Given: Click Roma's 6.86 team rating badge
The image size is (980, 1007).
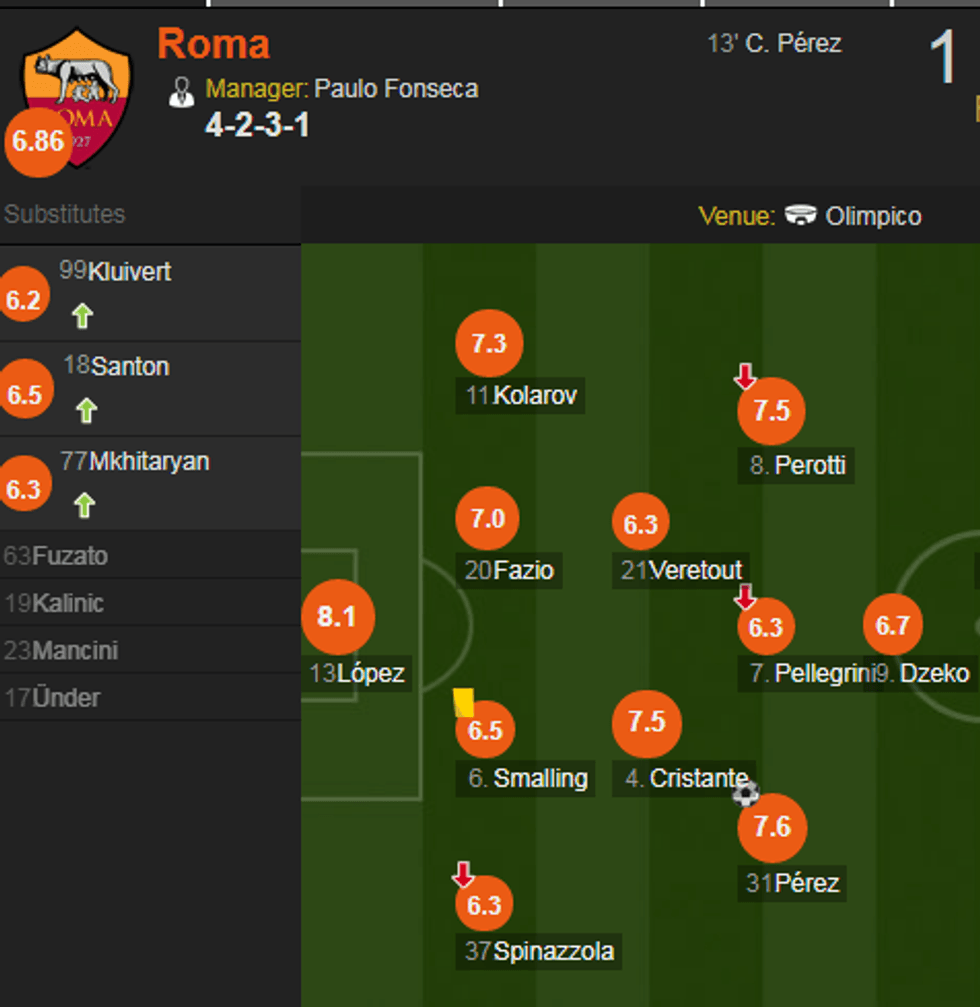Looking at the screenshot, I should coord(39,142).
